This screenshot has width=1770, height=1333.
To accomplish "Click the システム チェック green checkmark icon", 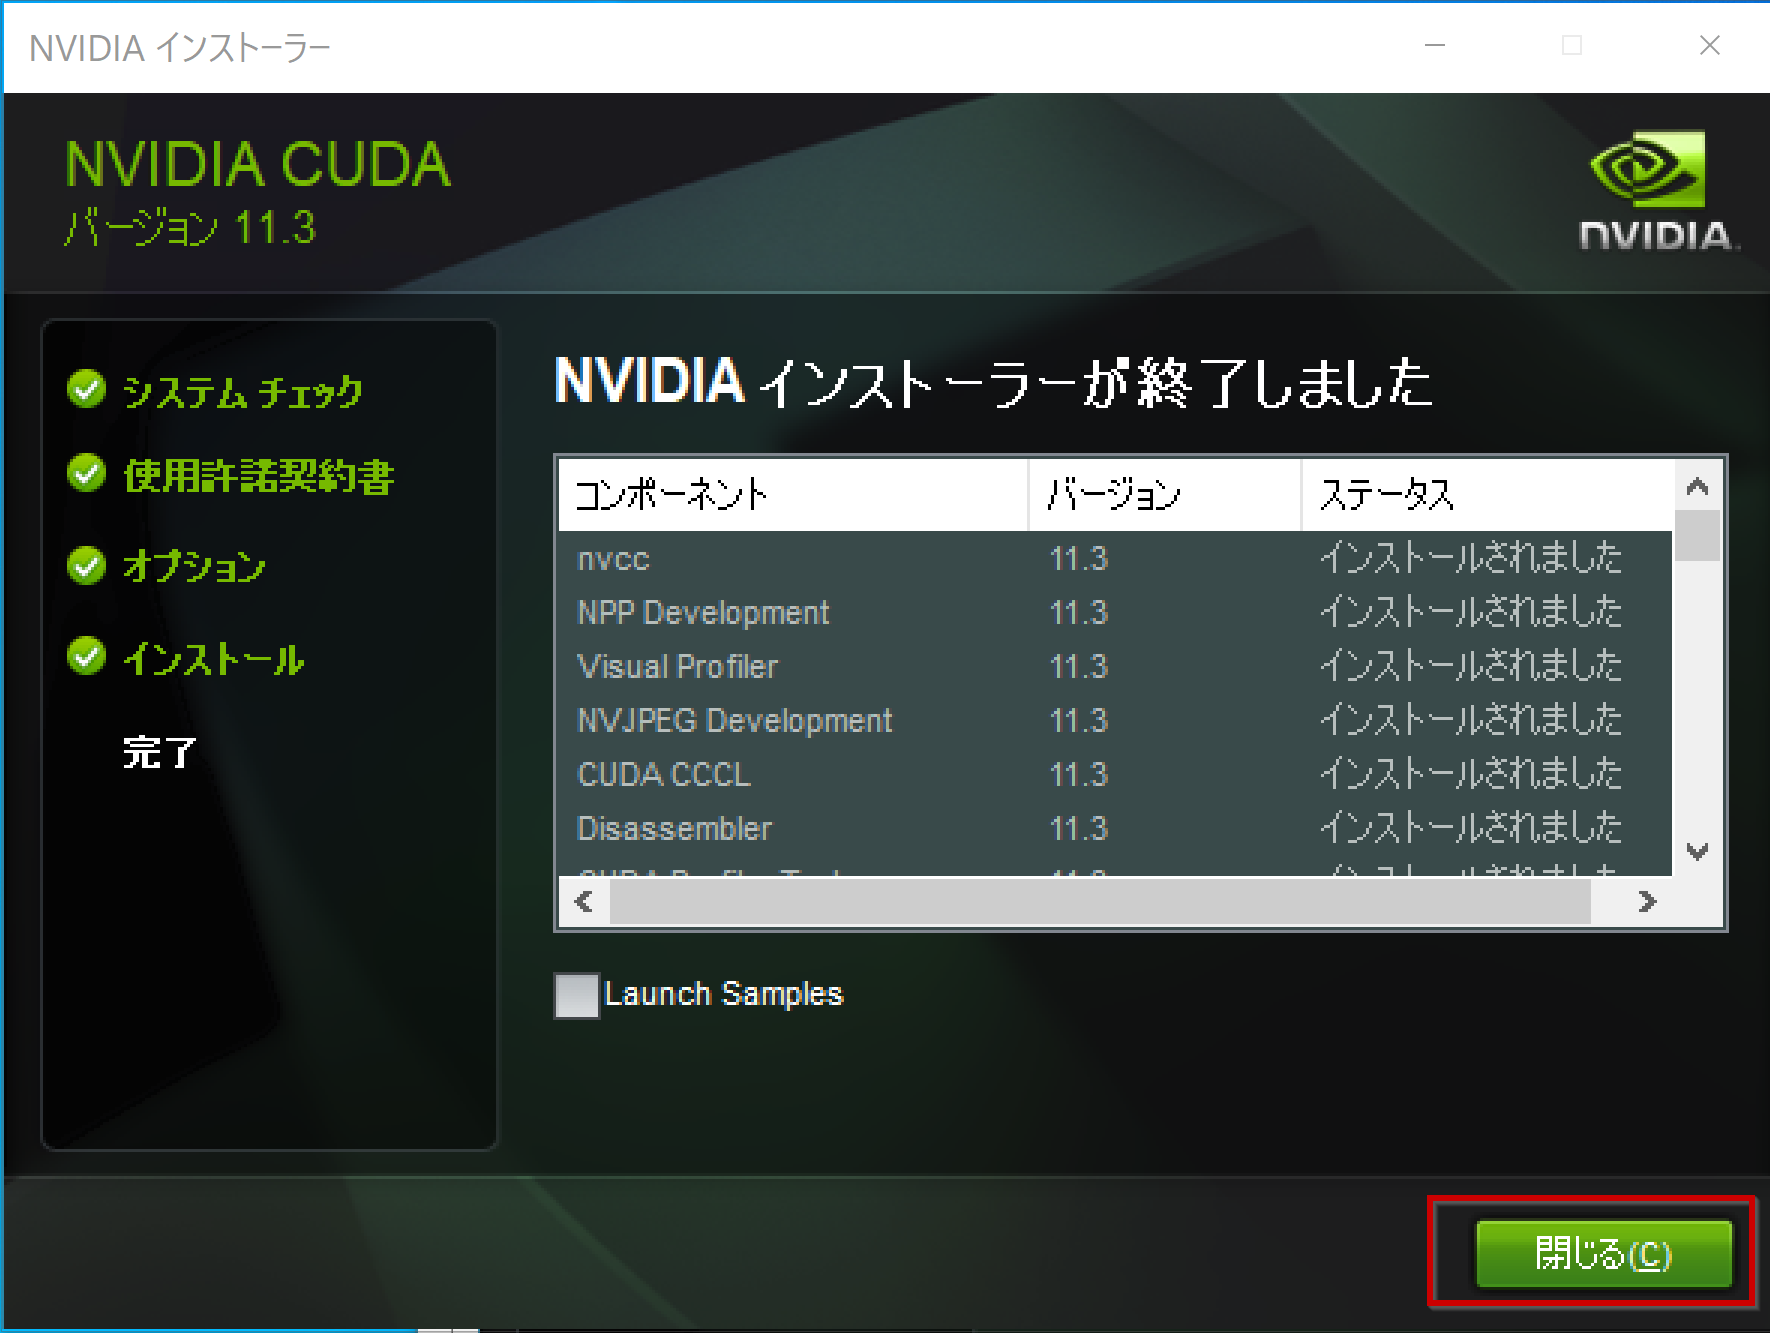I will pos(87,389).
